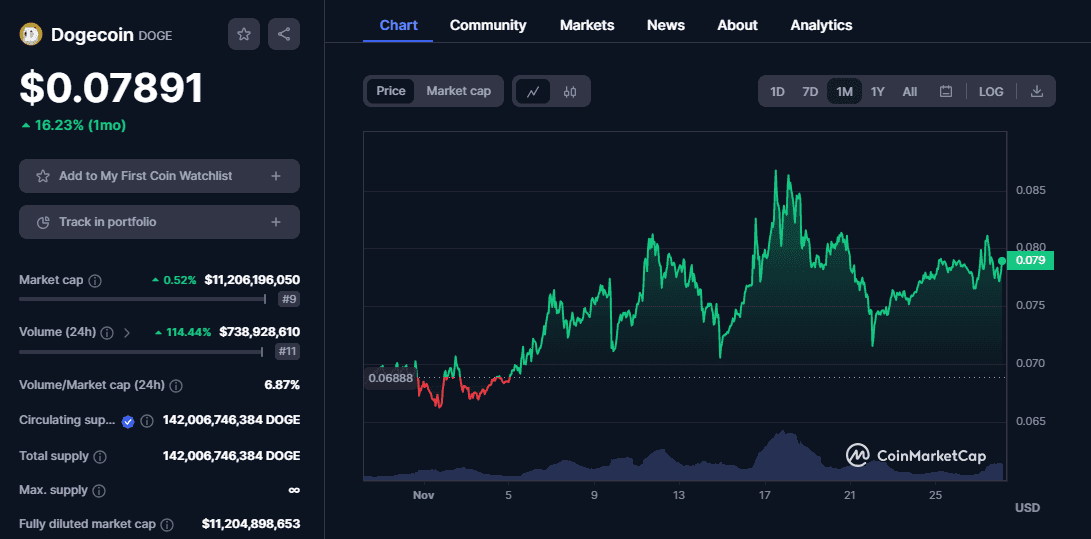Select the 7D time range button
Viewport: 1091px width, 539px height.
coord(810,91)
